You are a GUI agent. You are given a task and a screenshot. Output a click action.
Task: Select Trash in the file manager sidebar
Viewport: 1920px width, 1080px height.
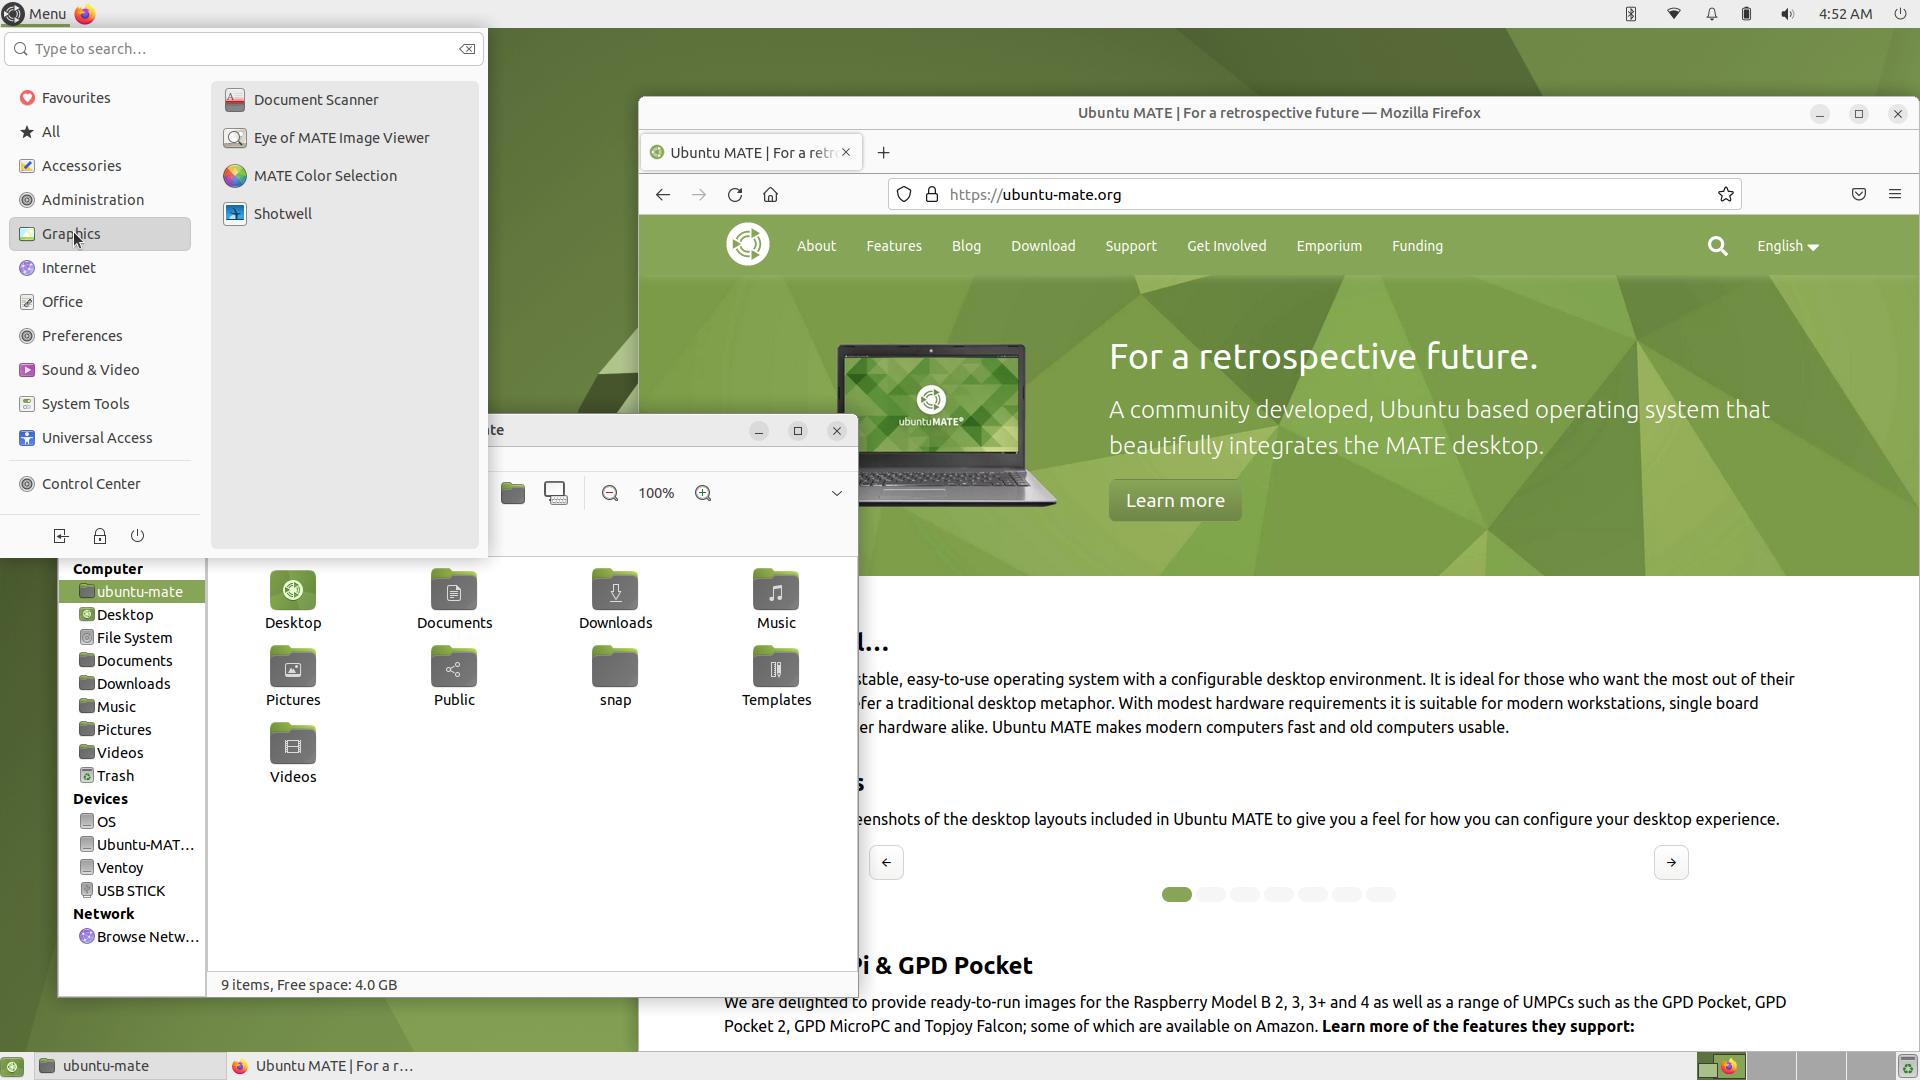click(132, 776)
